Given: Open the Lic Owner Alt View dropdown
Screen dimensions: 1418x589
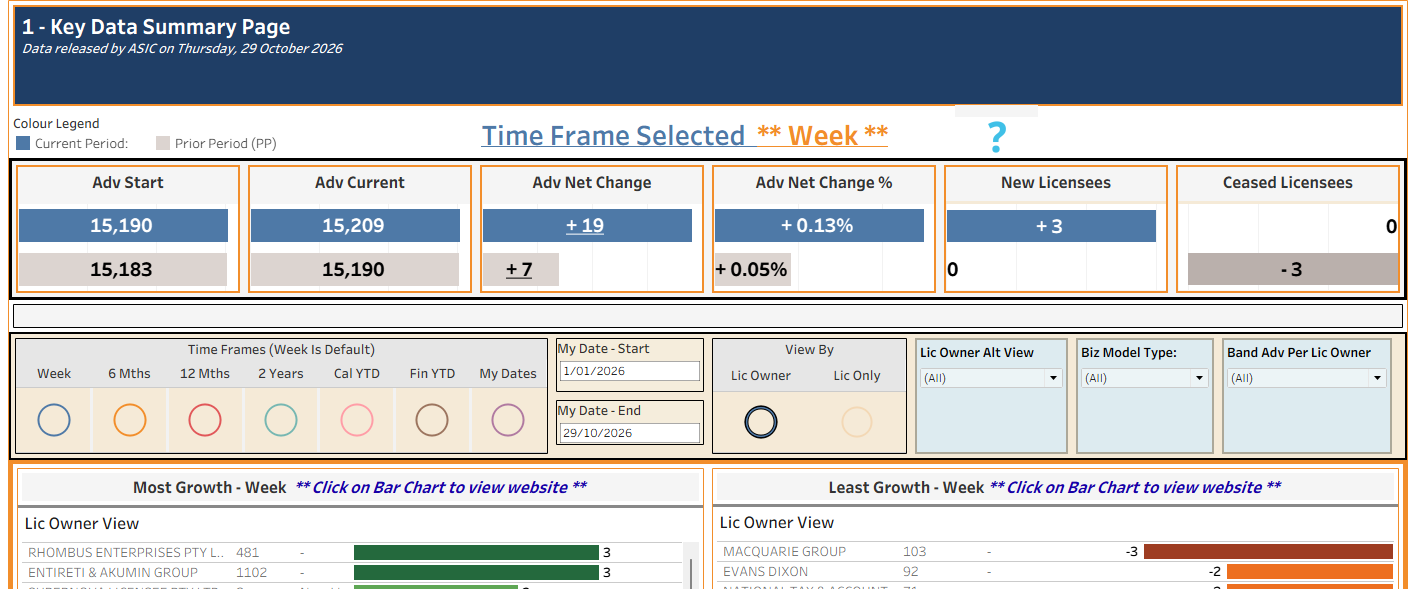Looking at the screenshot, I should (991, 378).
